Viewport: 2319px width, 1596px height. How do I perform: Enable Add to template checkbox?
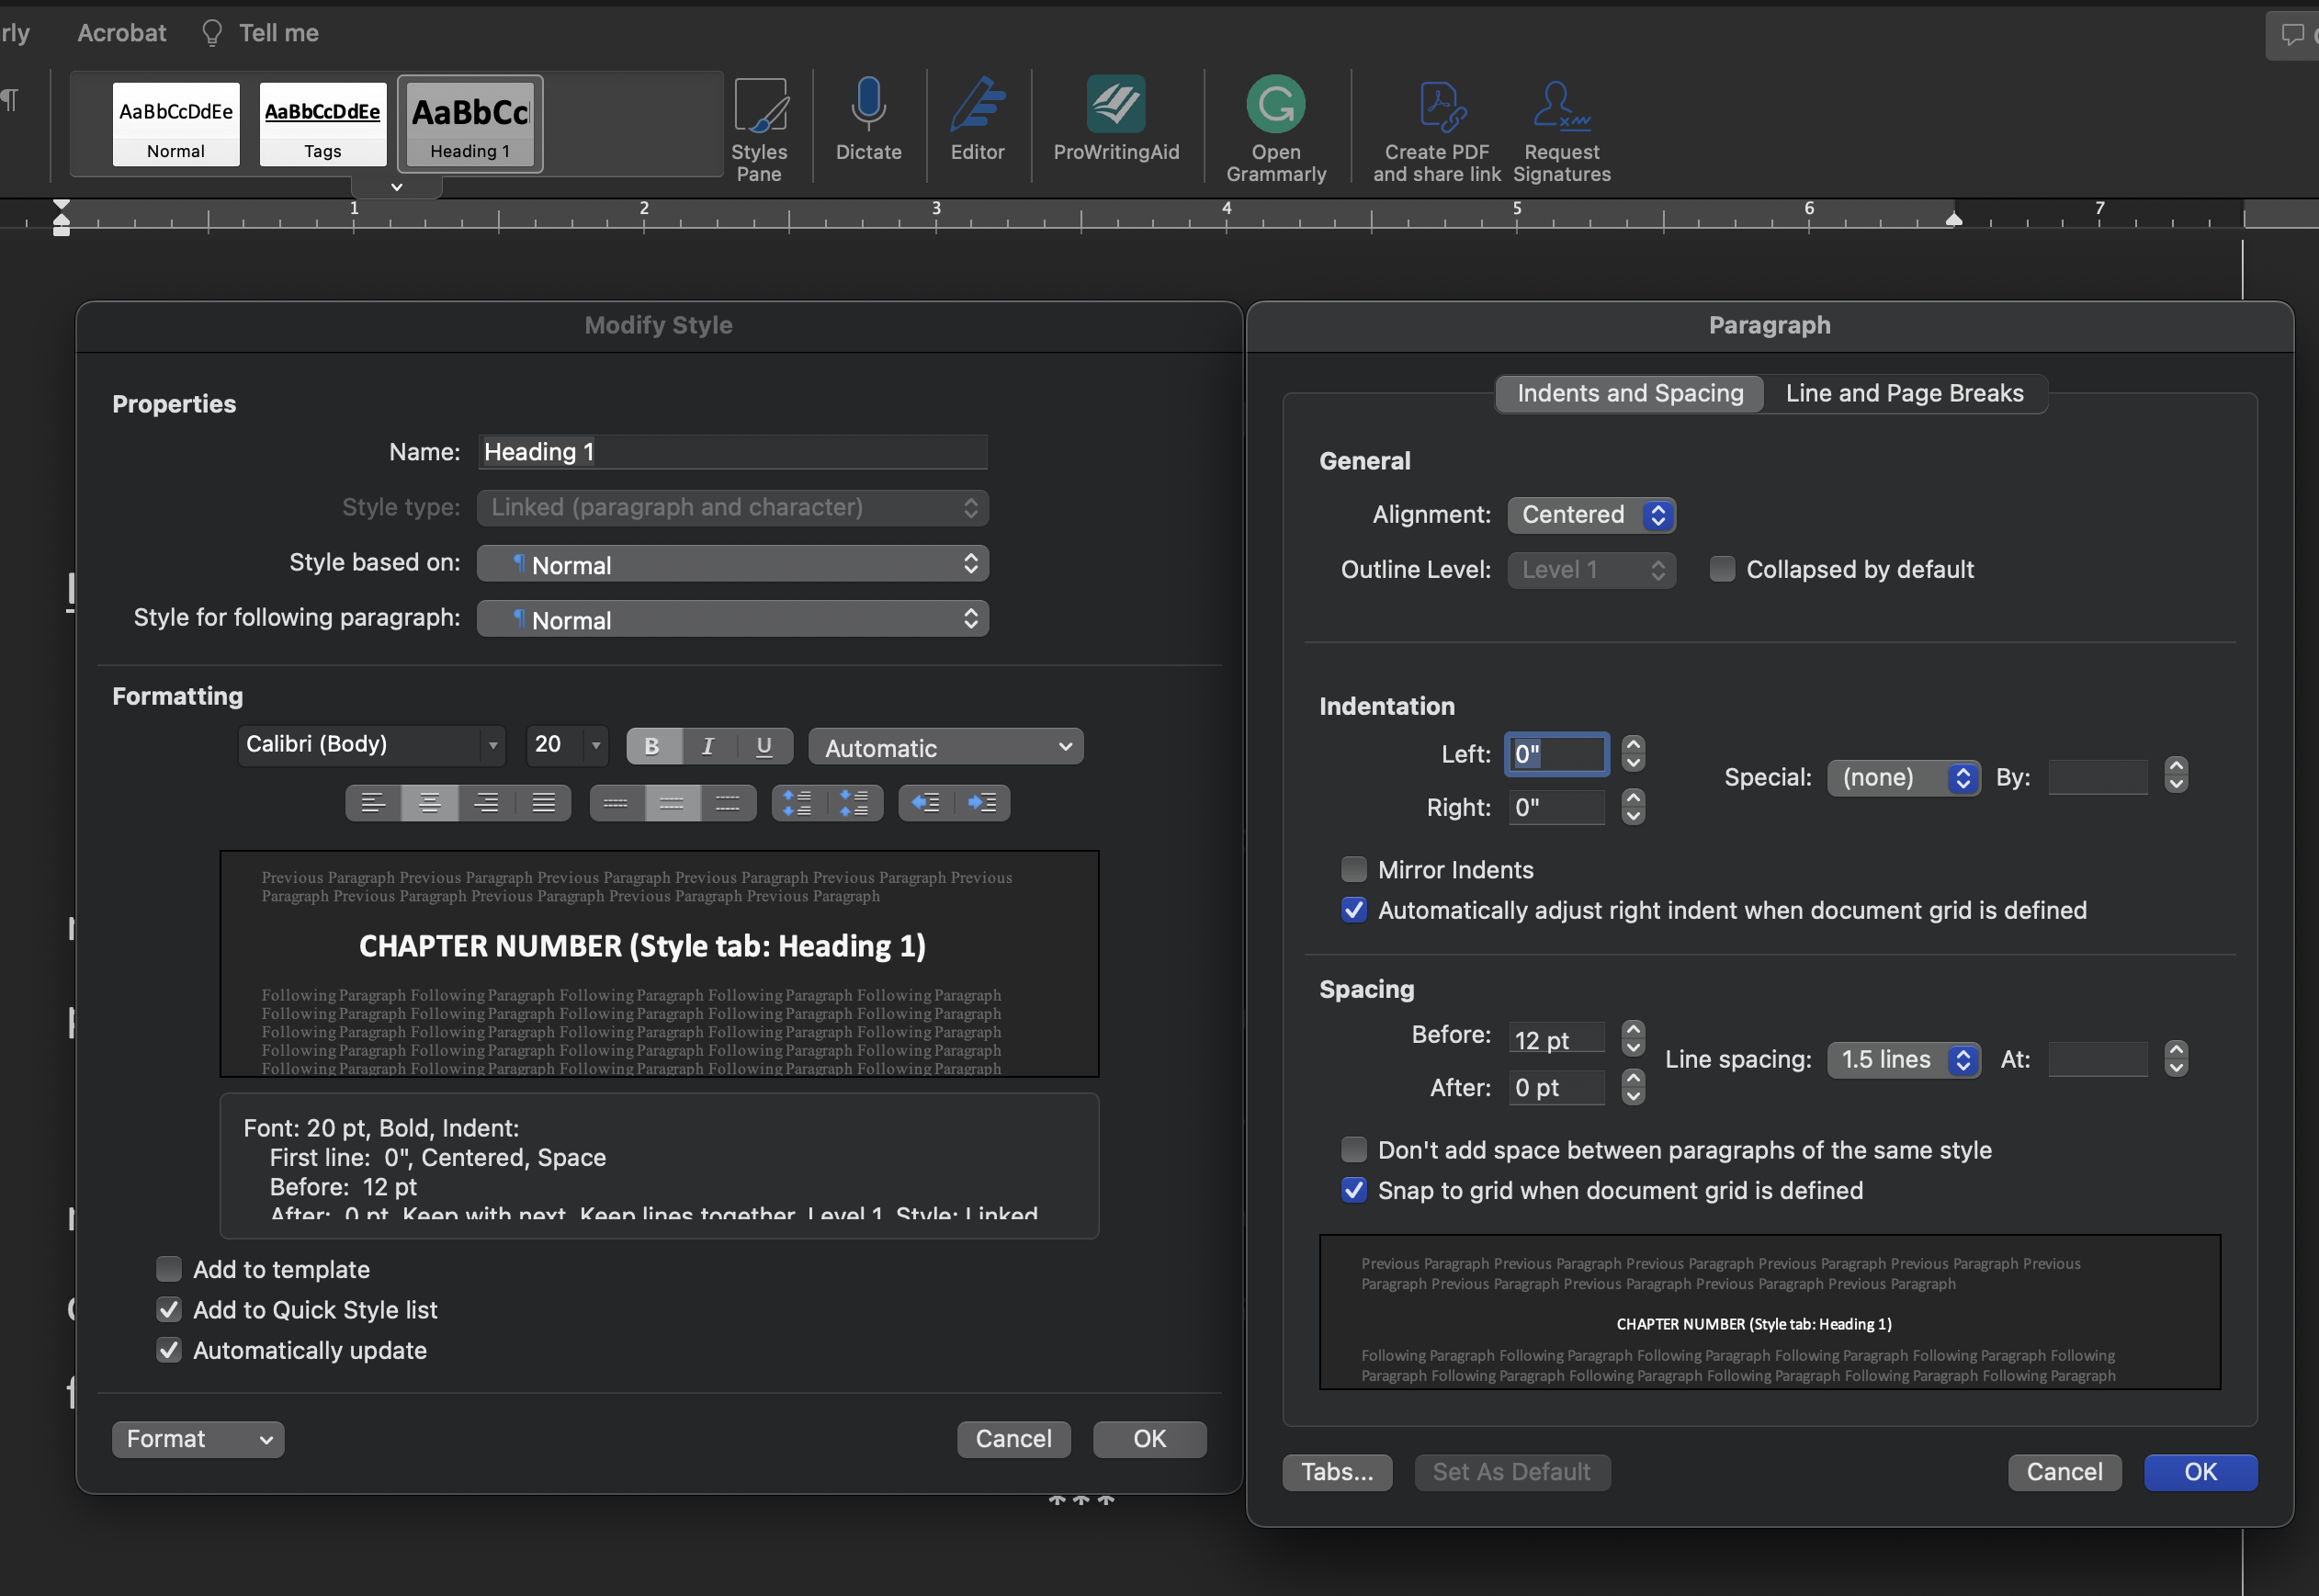169,1269
